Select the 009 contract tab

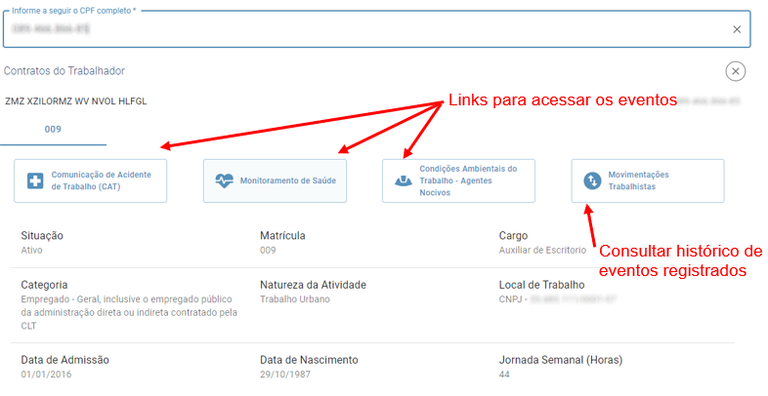[53, 129]
